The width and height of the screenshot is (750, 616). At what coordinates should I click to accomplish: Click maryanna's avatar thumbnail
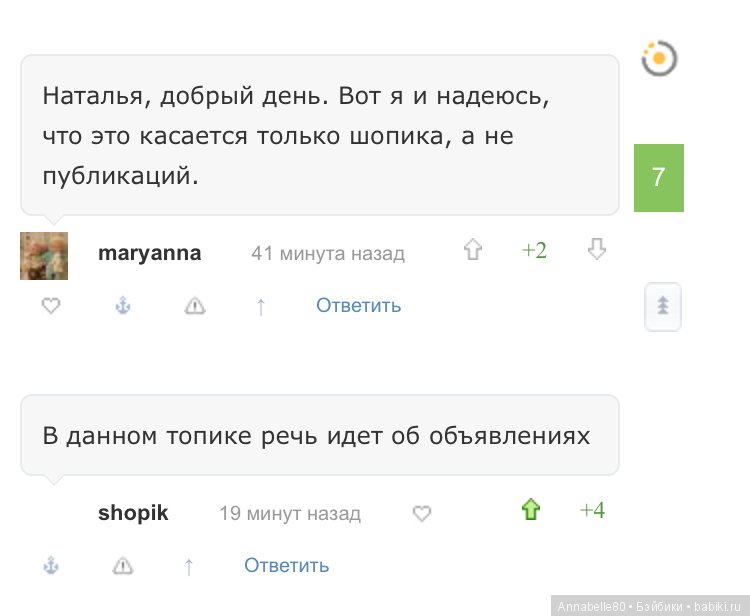point(44,256)
